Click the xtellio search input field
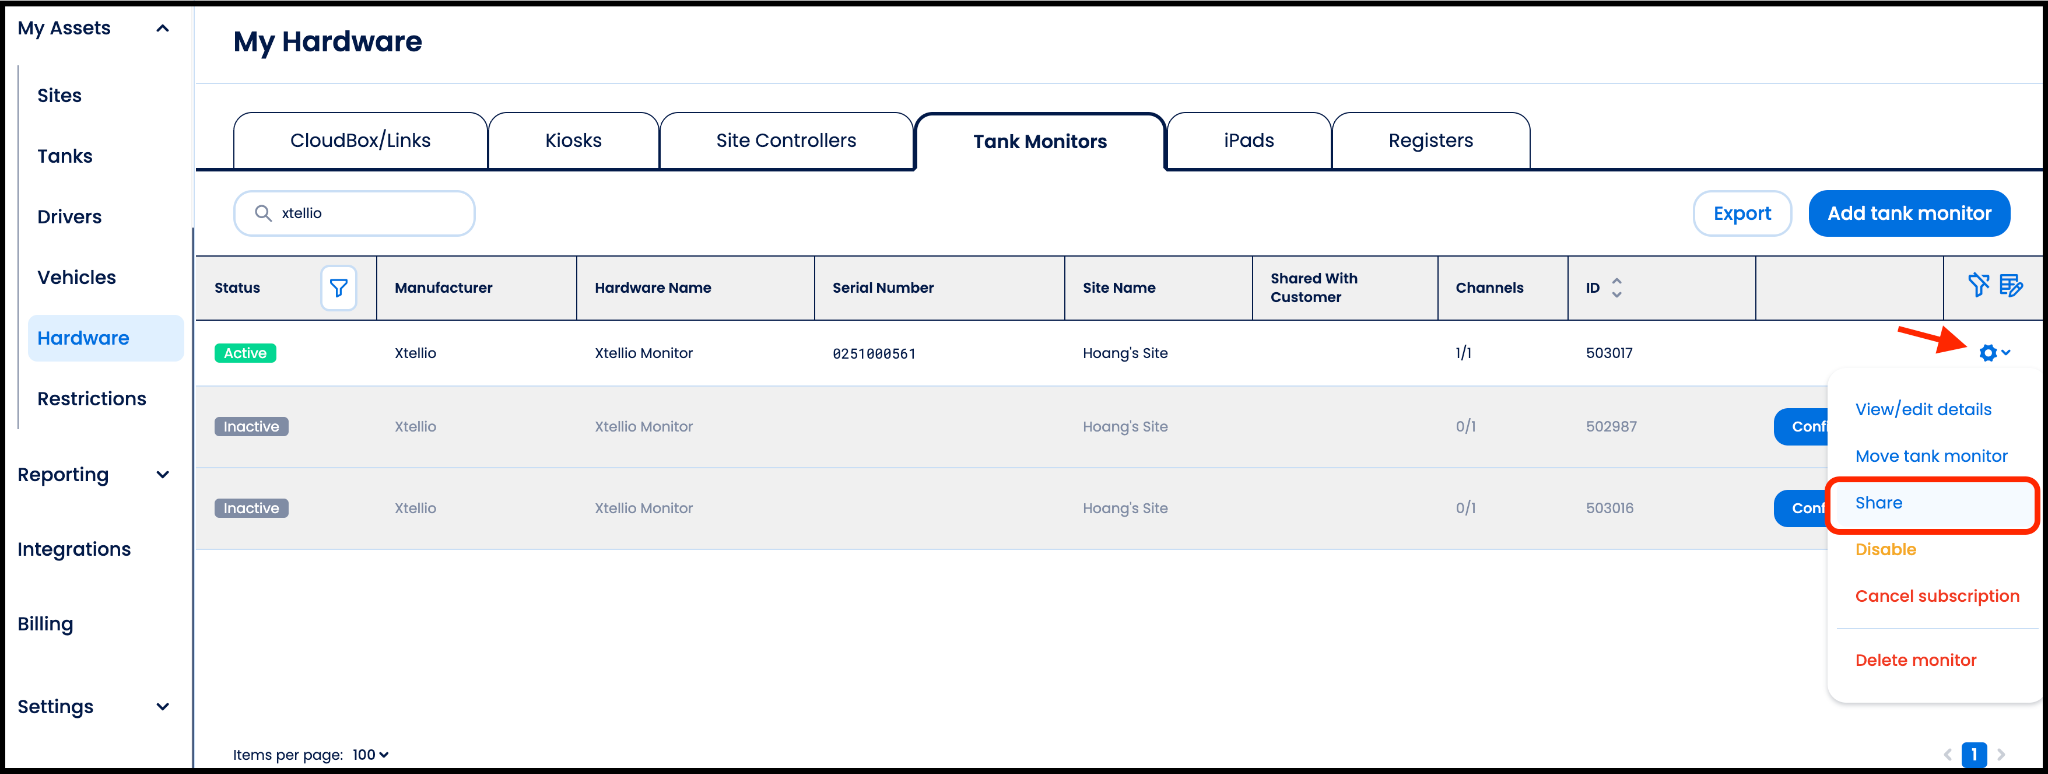2048x774 pixels. click(x=370, y=213)
